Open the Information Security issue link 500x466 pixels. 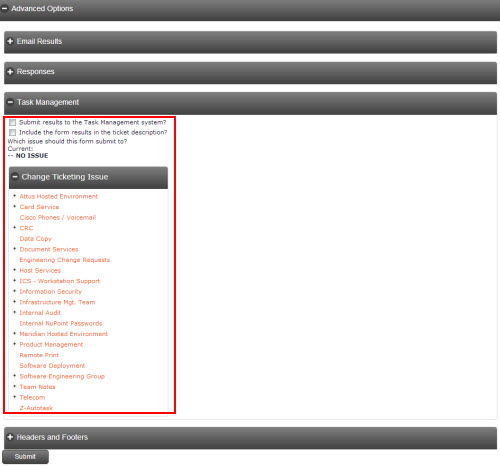point(51,291)
